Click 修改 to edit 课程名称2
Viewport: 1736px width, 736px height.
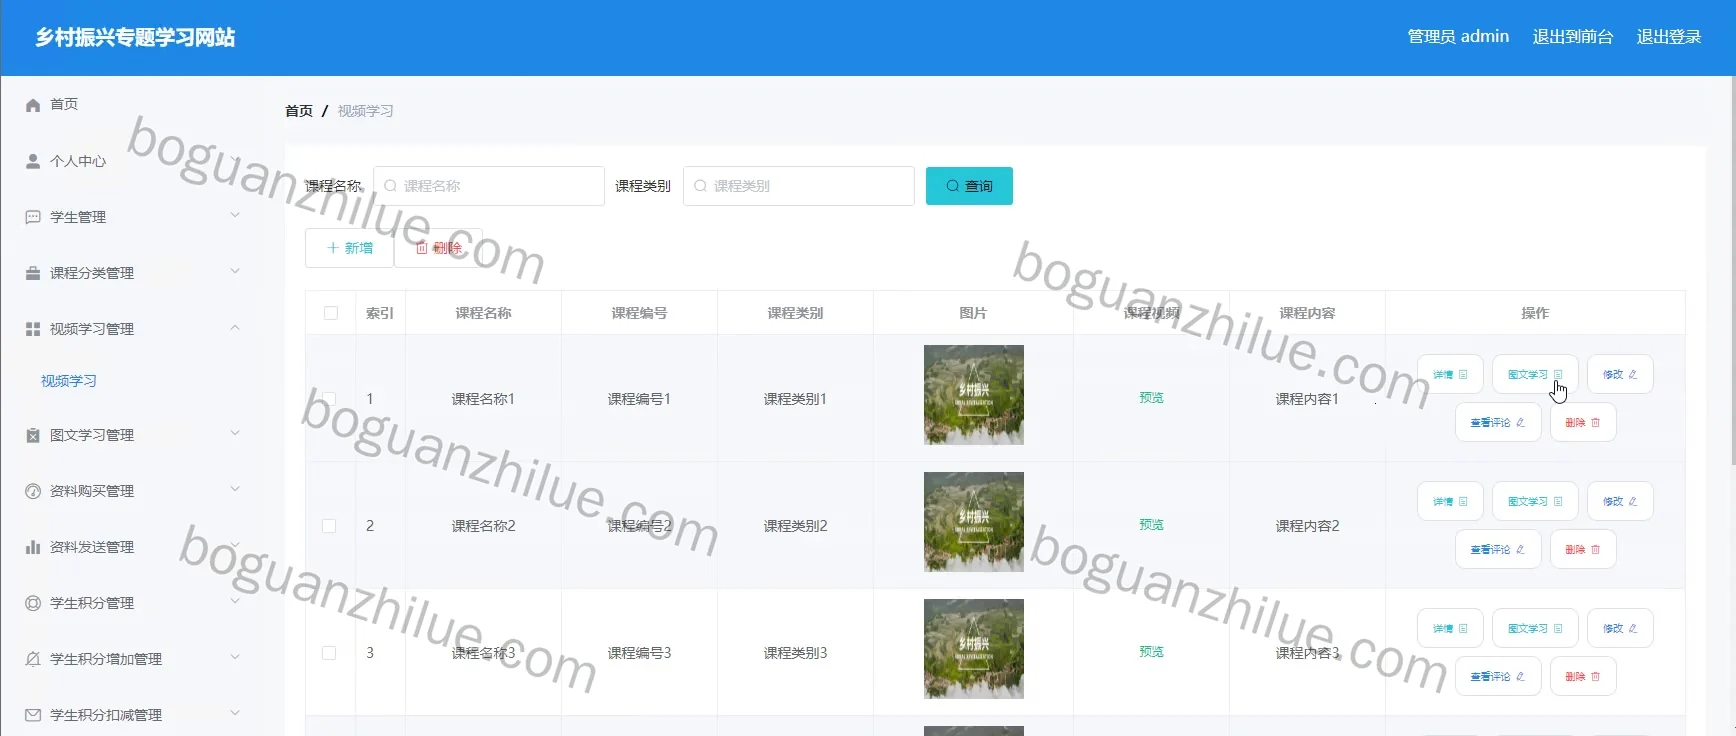[x=1620, y=502]
